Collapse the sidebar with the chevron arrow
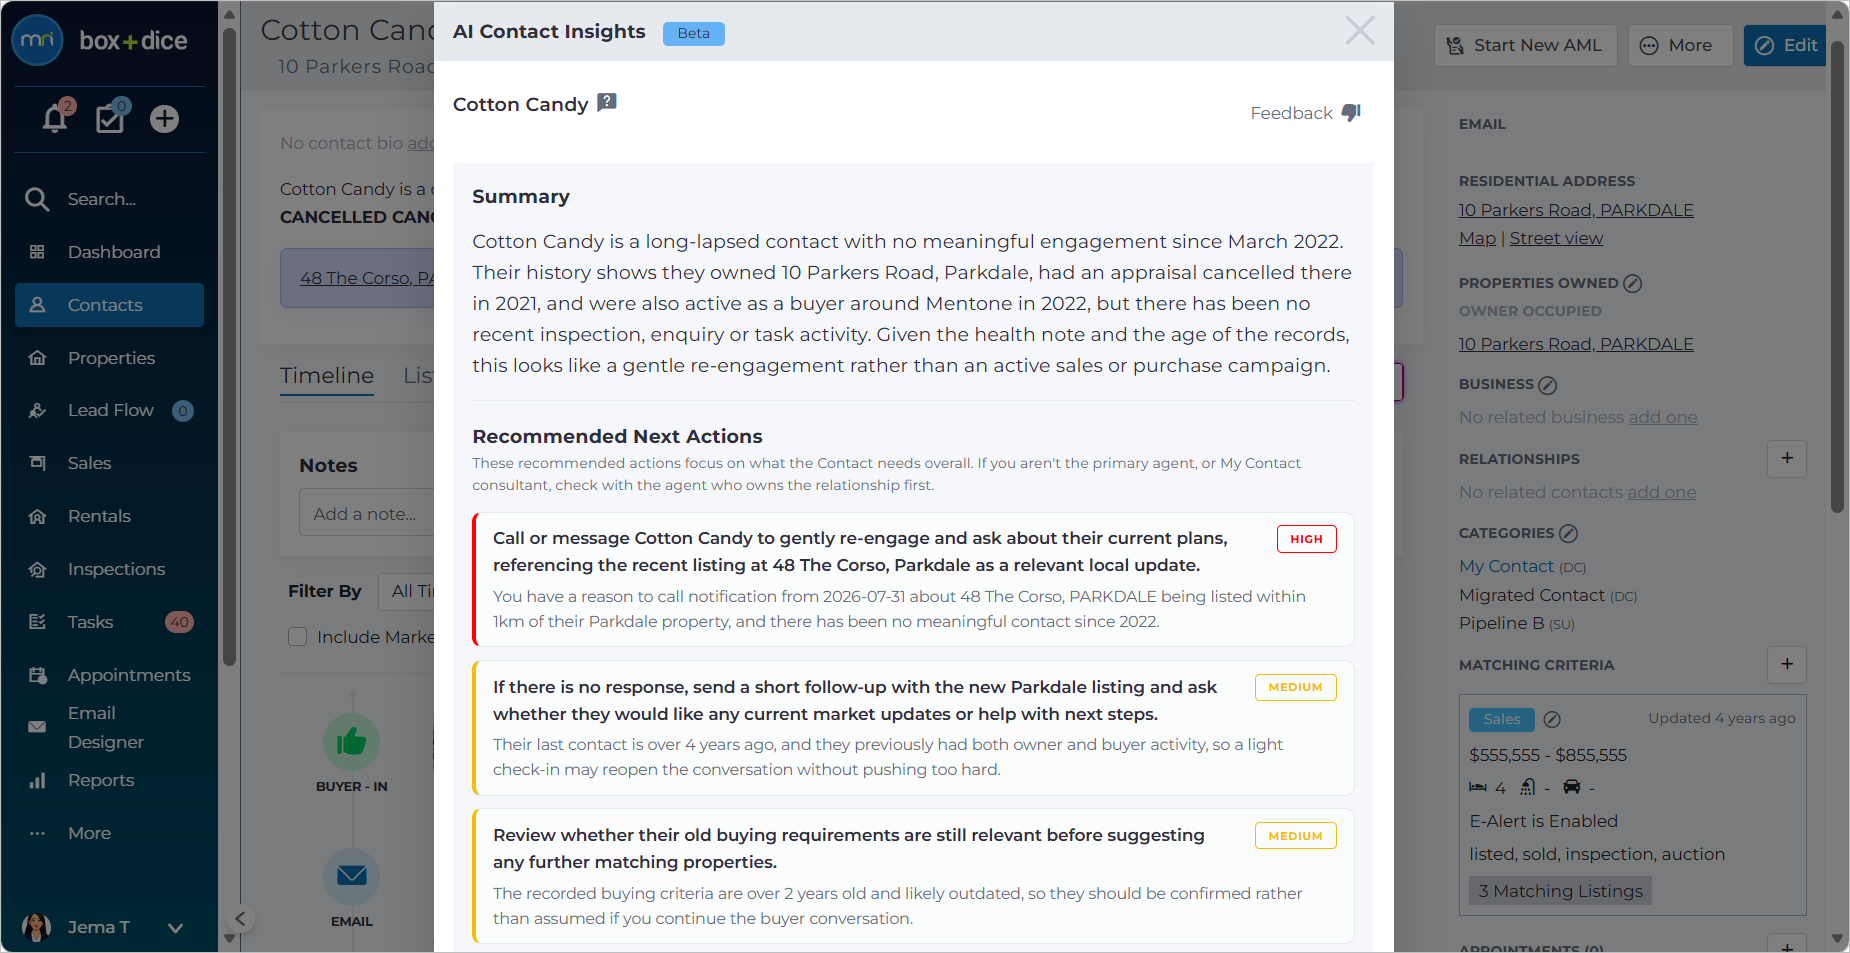 240,918
